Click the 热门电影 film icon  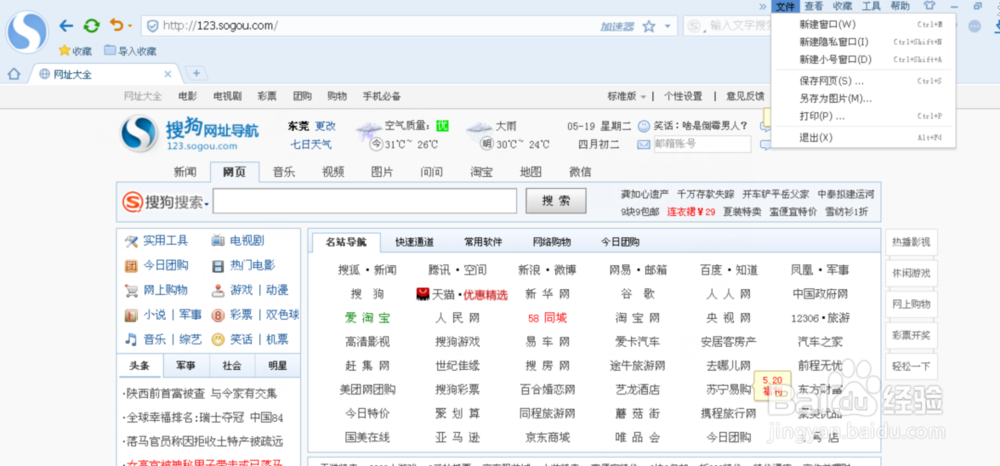218,266
